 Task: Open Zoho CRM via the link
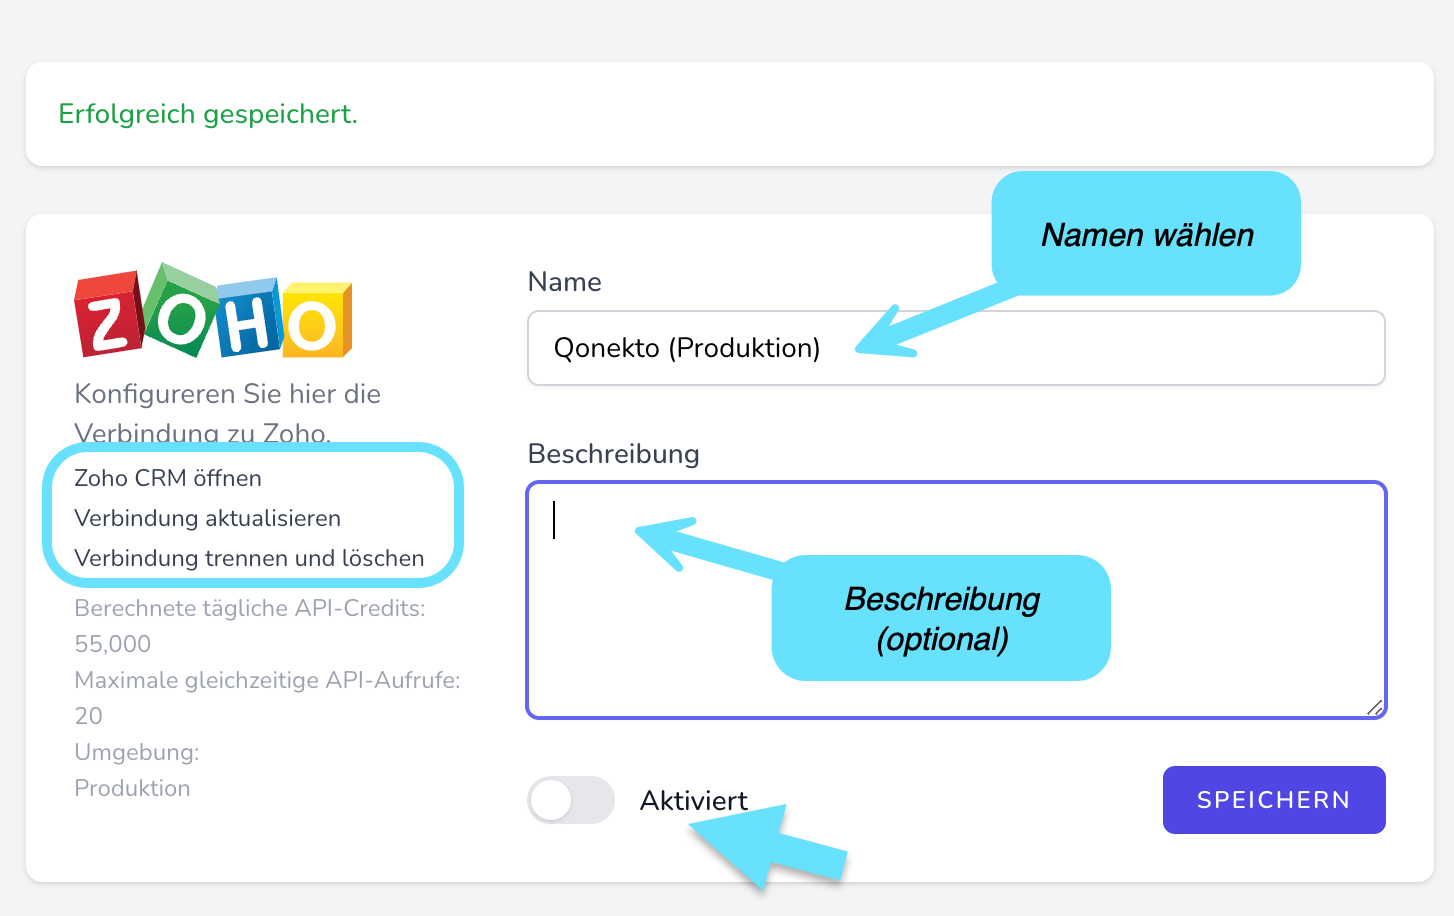168,478
